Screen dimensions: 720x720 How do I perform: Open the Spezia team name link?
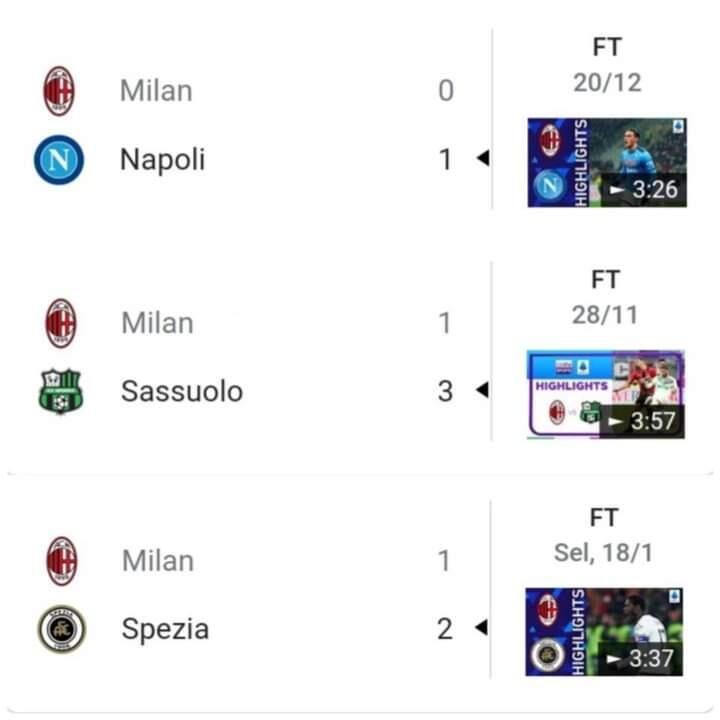pos(165,629)
